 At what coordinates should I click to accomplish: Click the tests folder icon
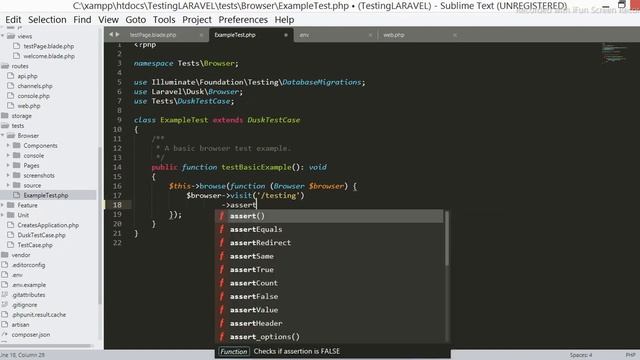(5, 126)
